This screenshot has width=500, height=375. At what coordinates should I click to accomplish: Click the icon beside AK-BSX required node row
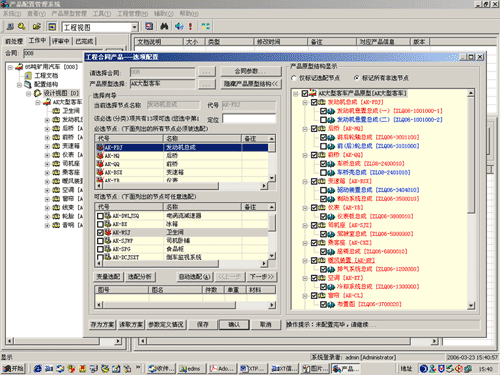[x=100, y=172]
